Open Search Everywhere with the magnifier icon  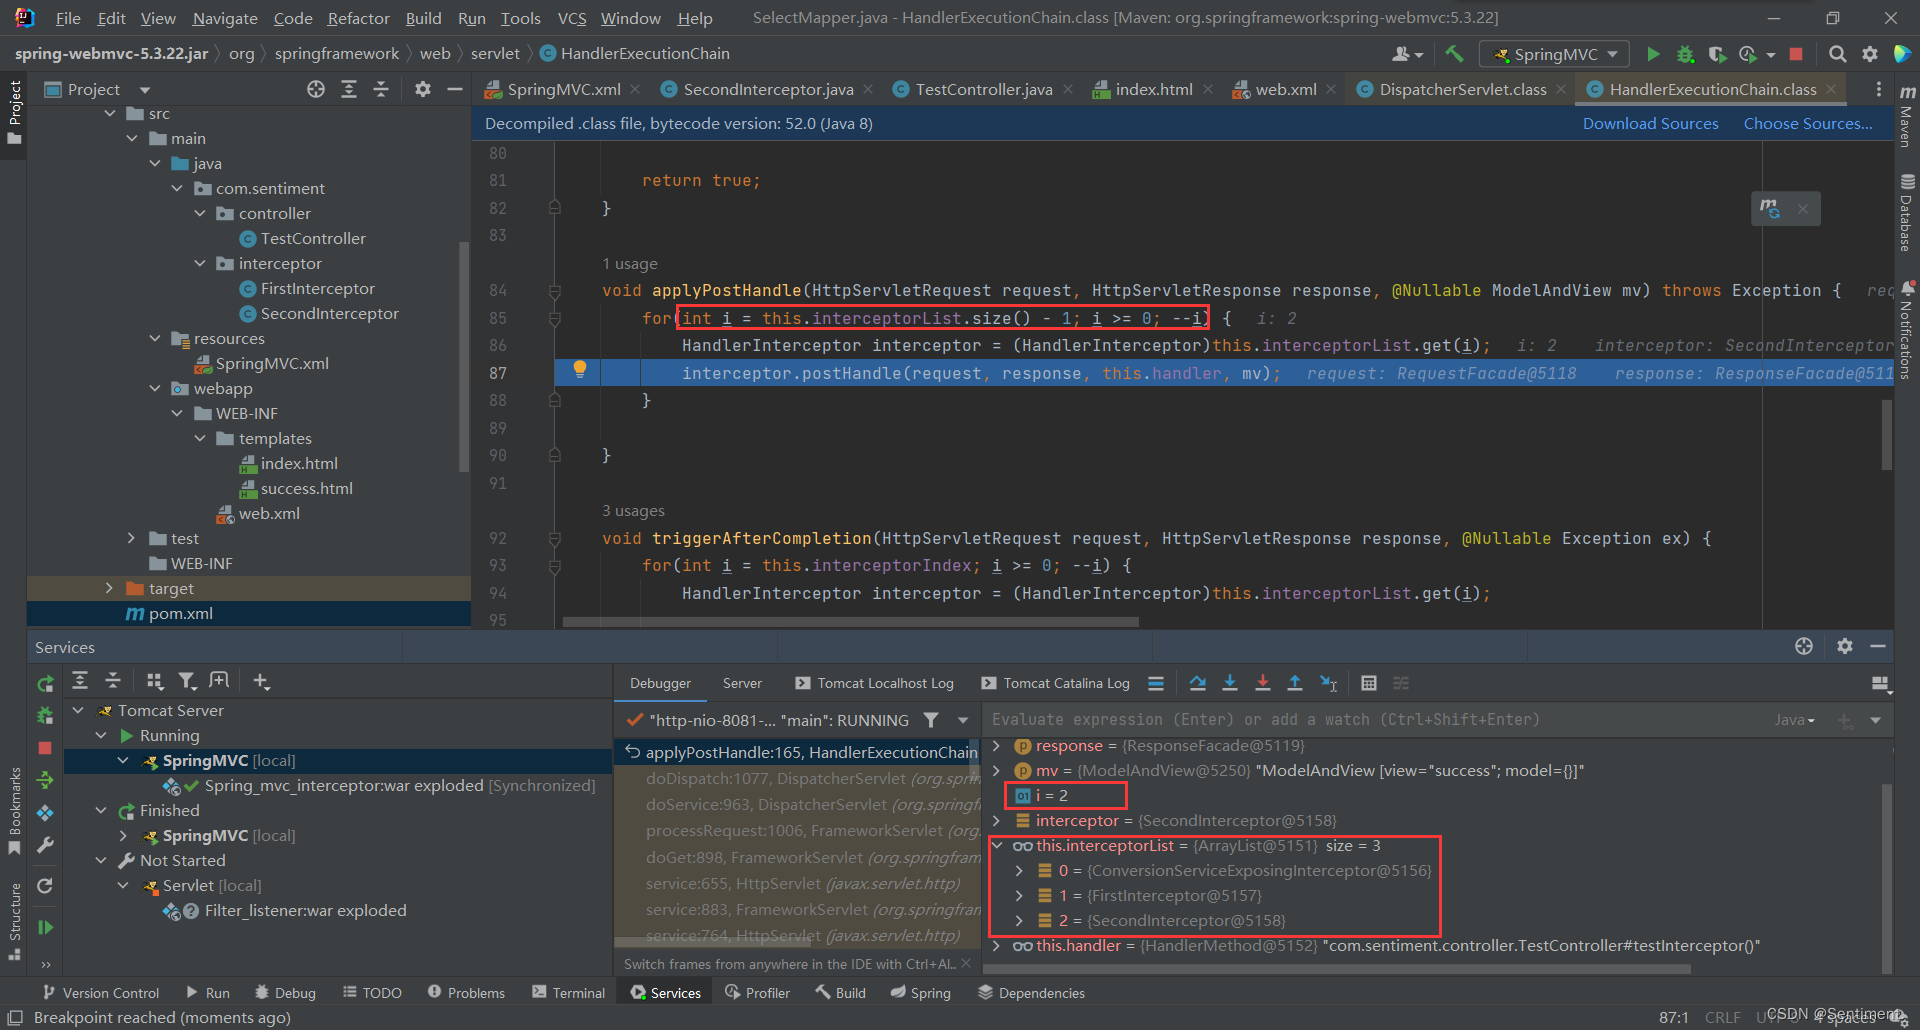1837,54
